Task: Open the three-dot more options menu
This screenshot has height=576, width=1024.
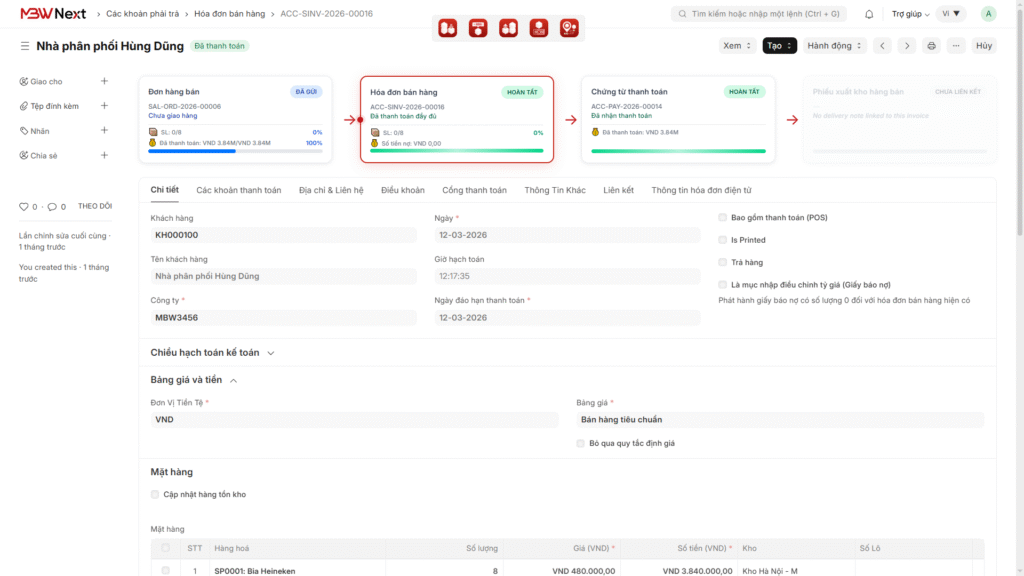Action: (956, 46)
